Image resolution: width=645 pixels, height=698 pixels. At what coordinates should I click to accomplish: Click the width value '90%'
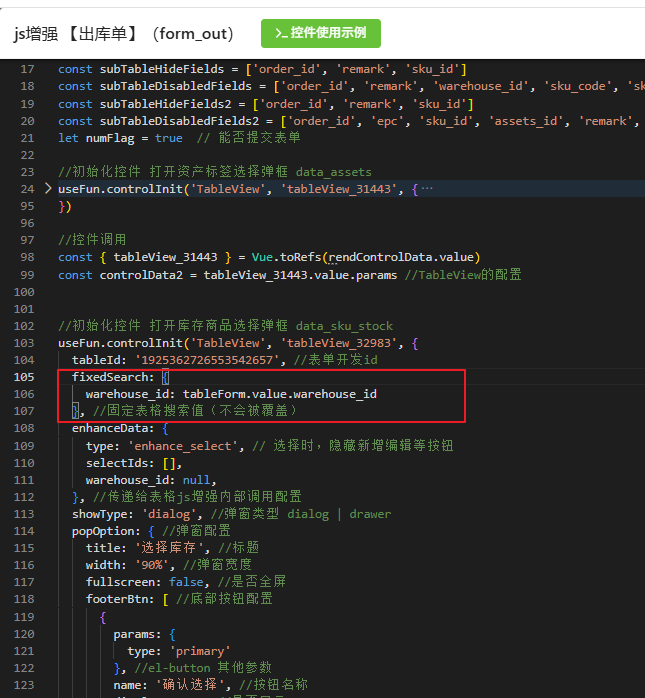pyautogui.click(x=152, y=565)
